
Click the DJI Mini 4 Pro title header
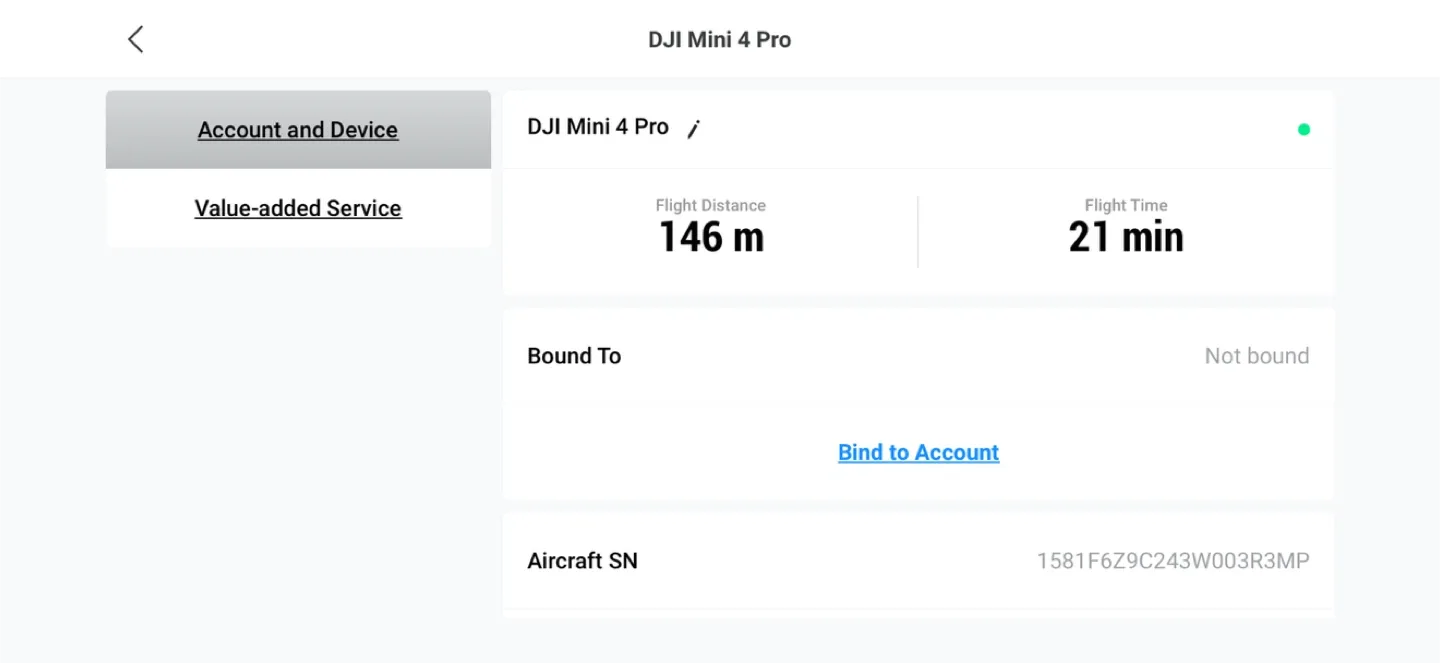click(x=719, y=39)
